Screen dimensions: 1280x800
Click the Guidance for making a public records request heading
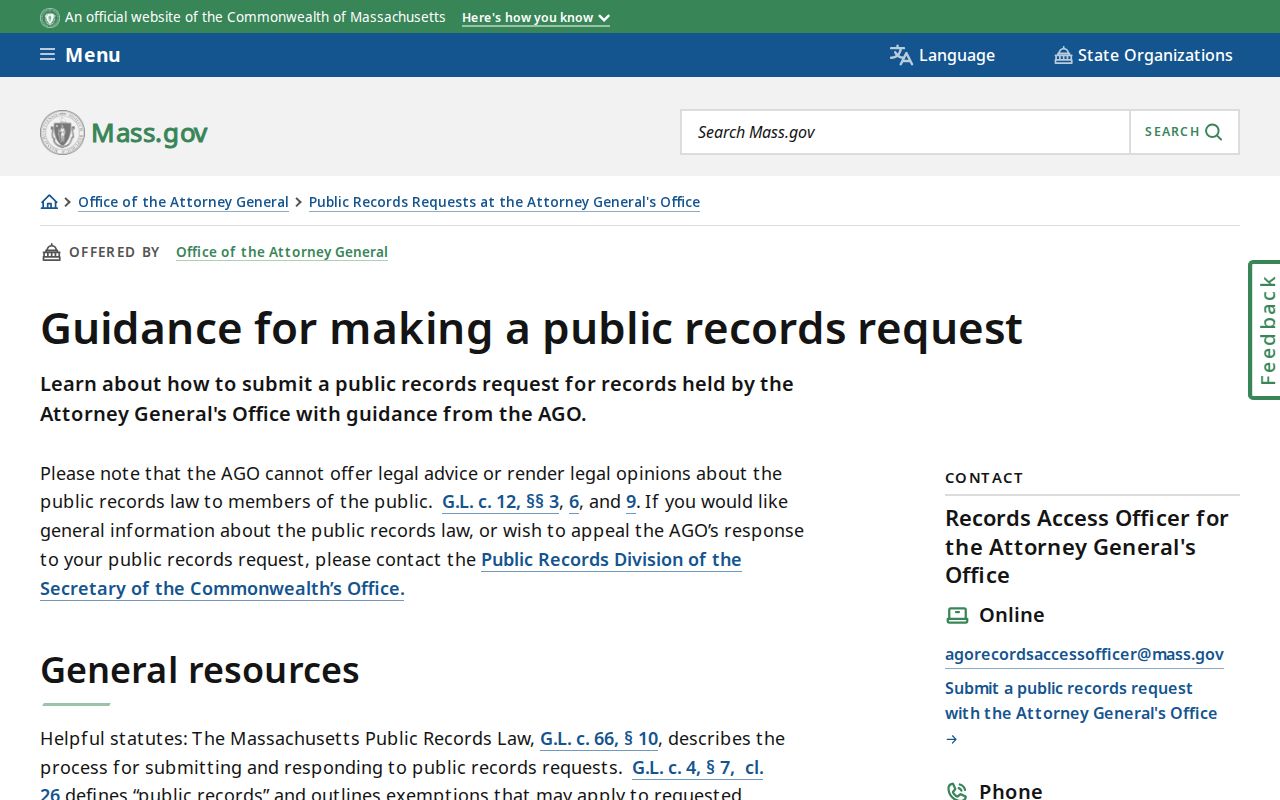531,328
